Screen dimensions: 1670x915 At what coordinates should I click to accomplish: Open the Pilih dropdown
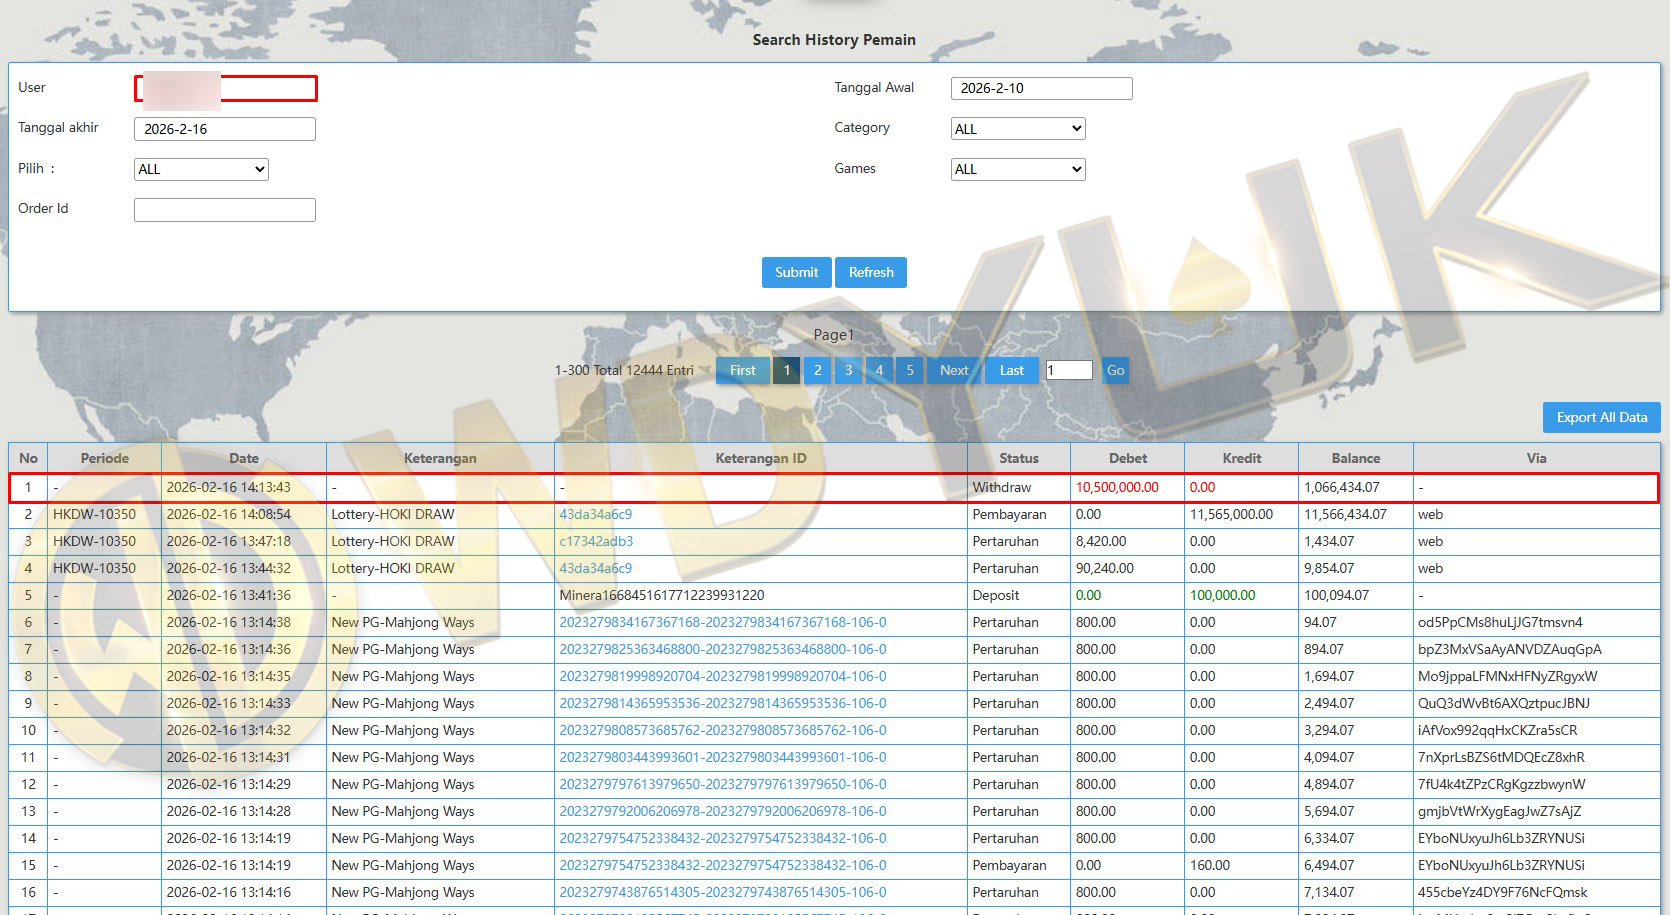(x=201, y=169)
